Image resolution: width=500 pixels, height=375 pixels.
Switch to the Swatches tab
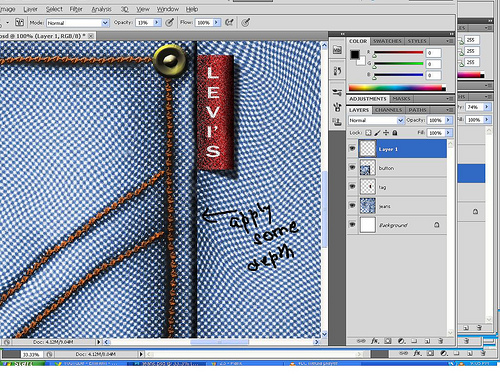pyautogui.click(x=387, y=41)
